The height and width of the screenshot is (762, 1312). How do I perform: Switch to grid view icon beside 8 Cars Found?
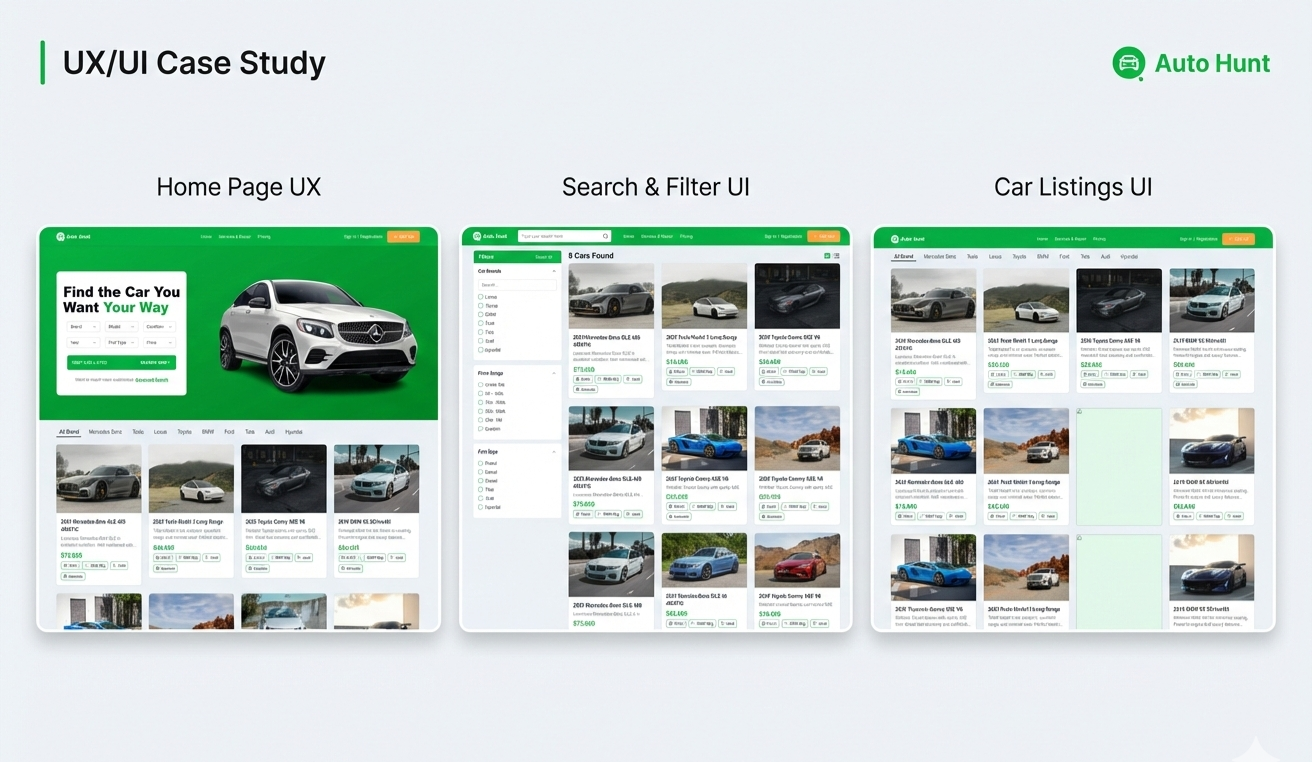tap(827, 256)
